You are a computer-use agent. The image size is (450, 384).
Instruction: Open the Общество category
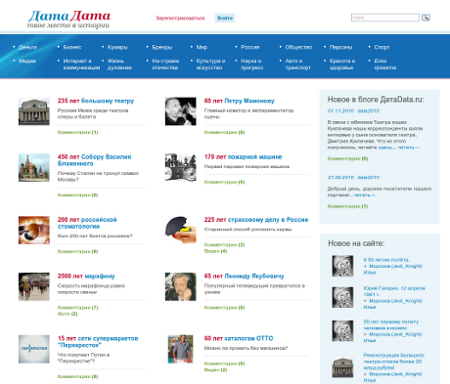point(299,47)
